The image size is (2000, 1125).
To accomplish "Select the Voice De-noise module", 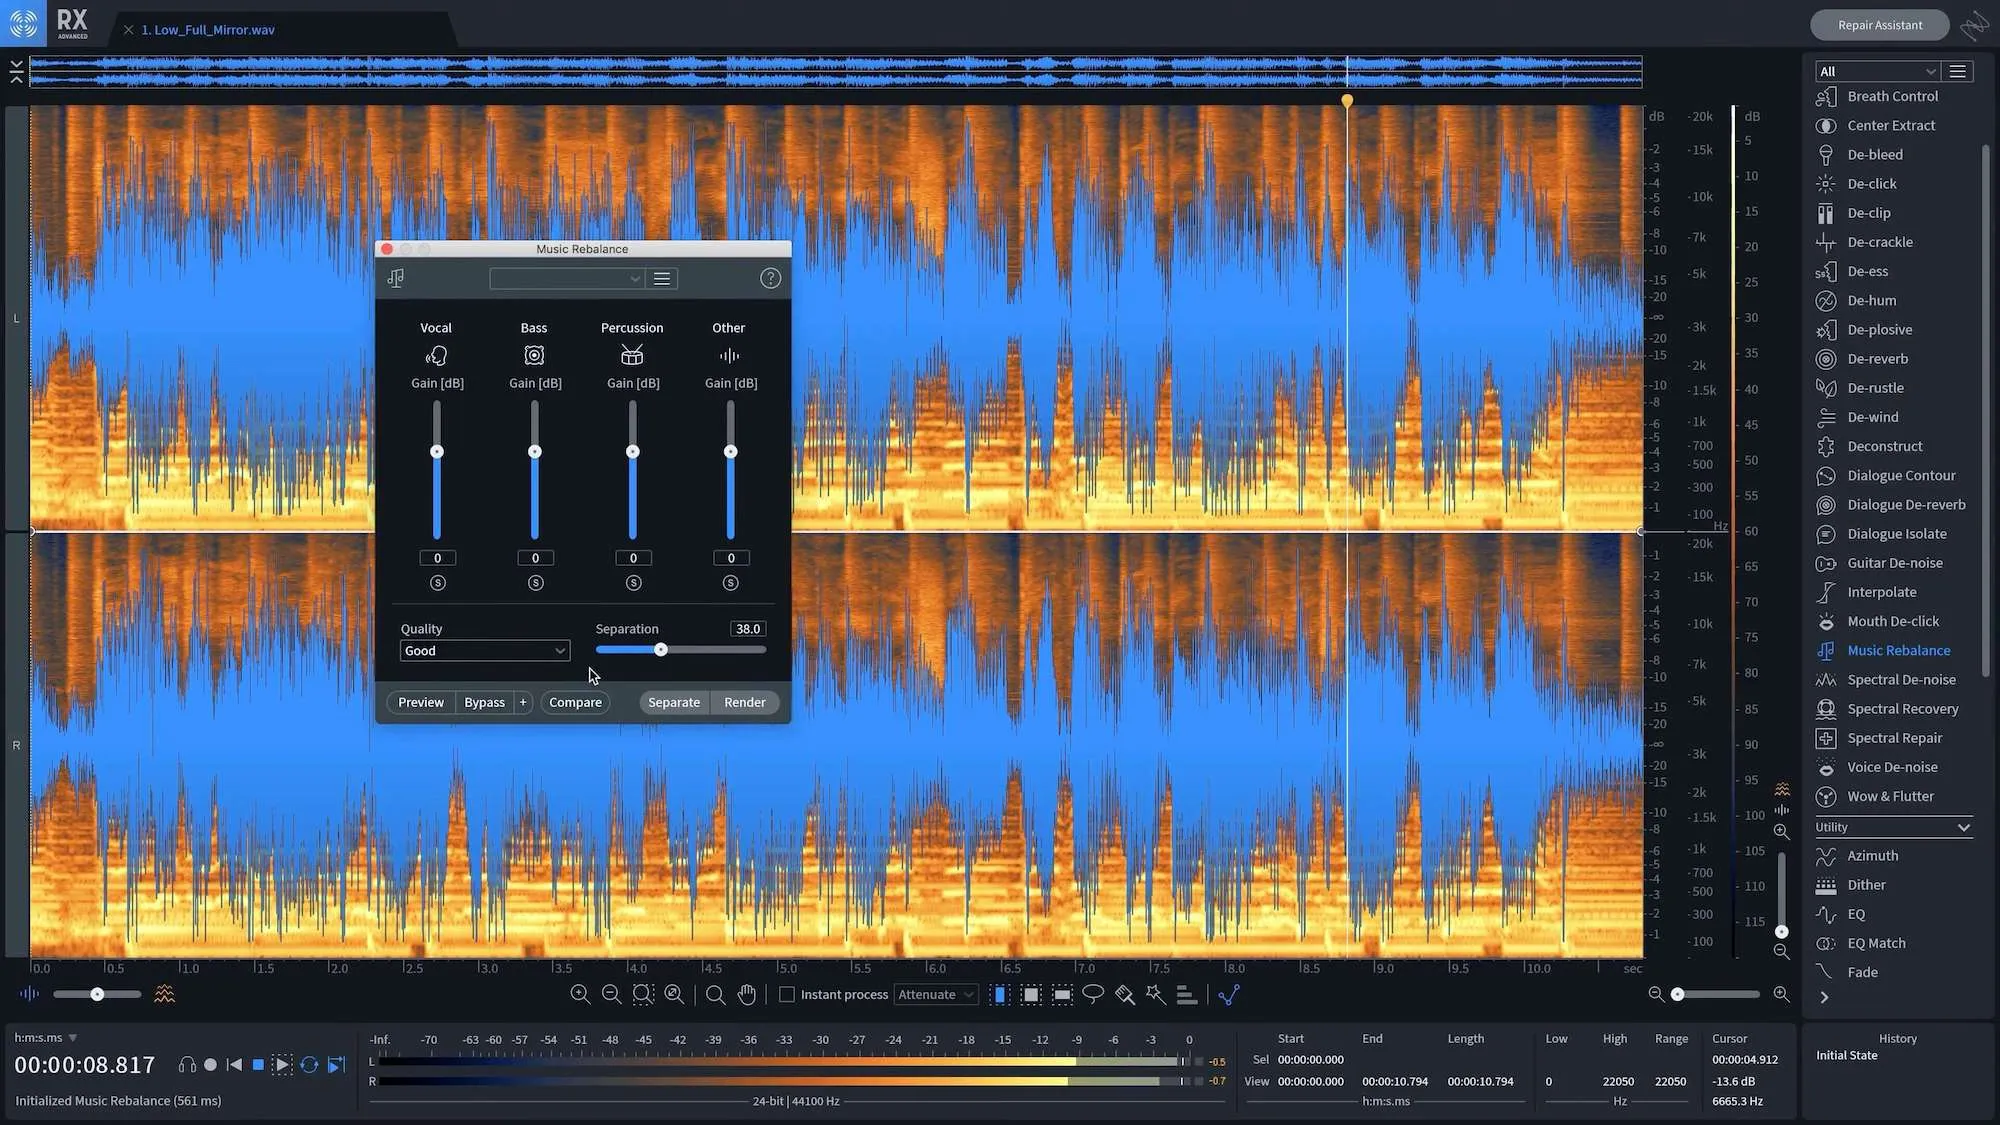I will [1890, 766].
